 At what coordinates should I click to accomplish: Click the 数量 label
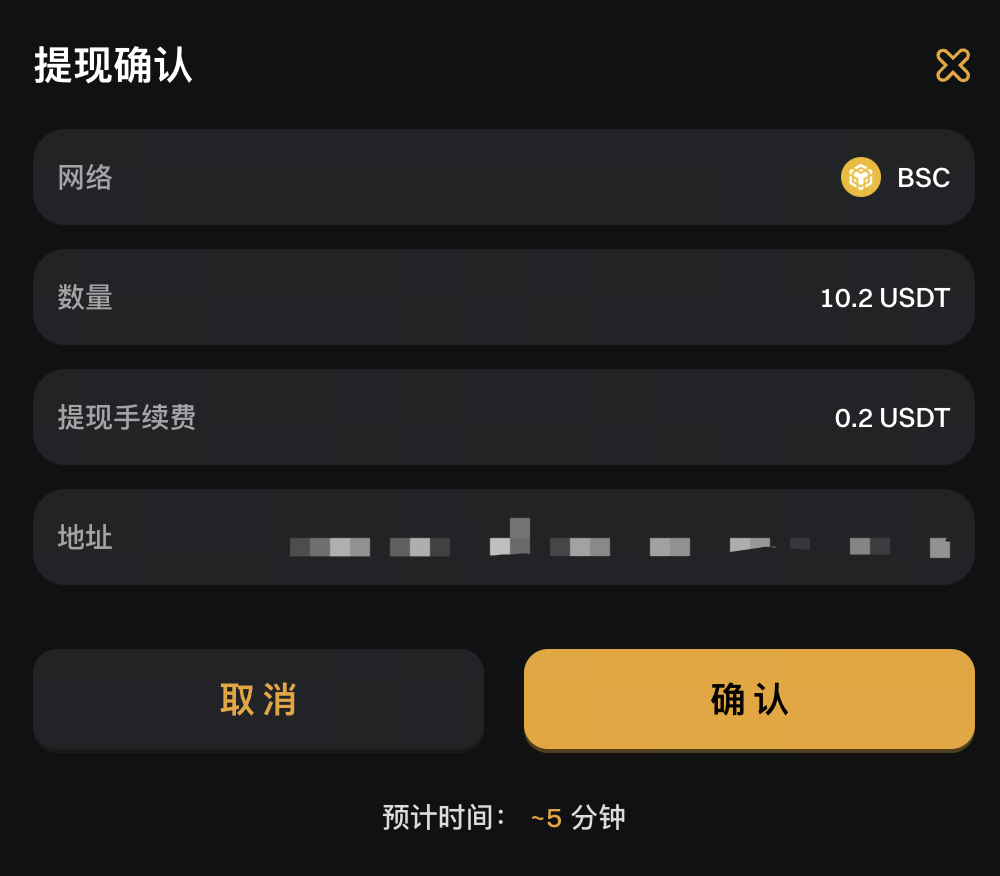click(85, 298)
